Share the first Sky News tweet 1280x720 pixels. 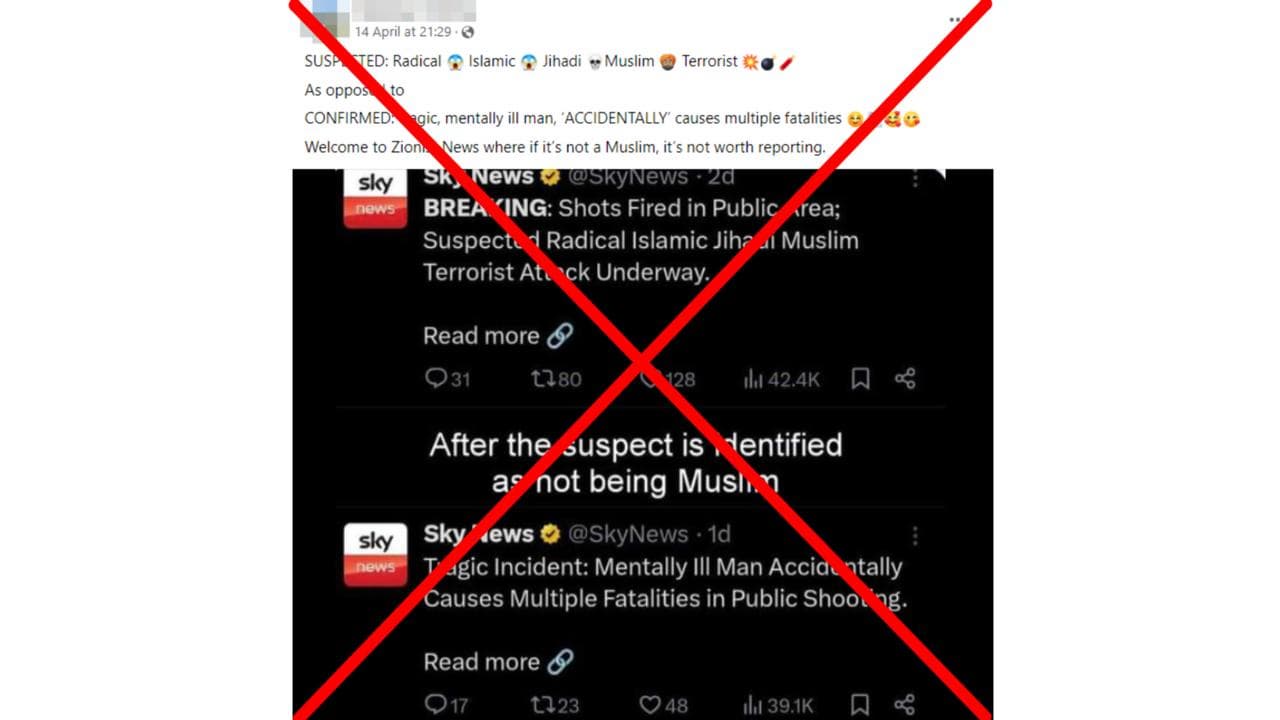click(905, 378)
